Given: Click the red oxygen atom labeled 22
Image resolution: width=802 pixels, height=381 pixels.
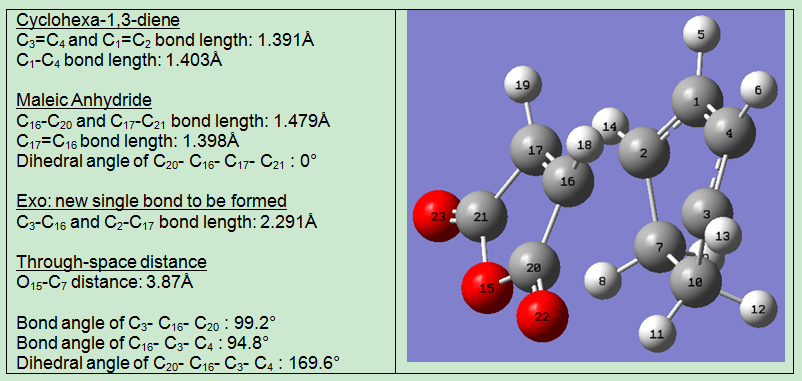Looking at the screenshot, I should [x=542, y=317].
